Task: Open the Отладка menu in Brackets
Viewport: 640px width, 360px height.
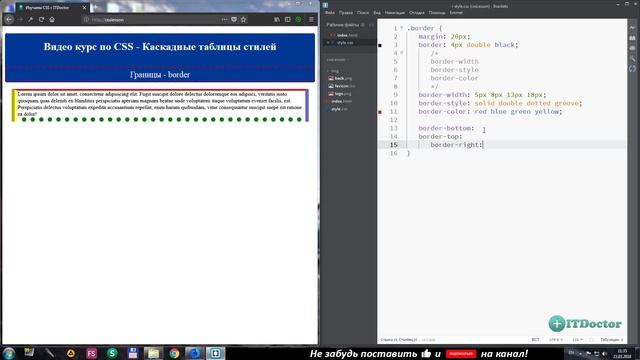Action: point(417,13)
